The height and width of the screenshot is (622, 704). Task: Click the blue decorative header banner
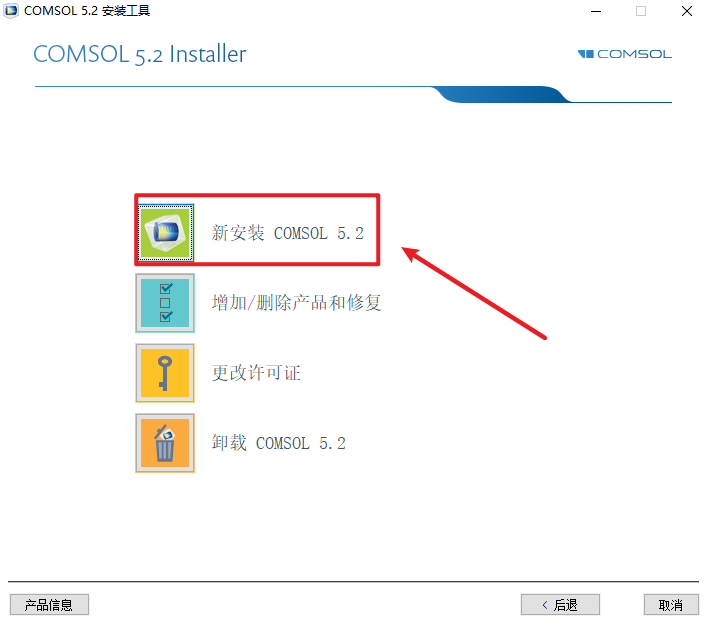coord(503,94)
